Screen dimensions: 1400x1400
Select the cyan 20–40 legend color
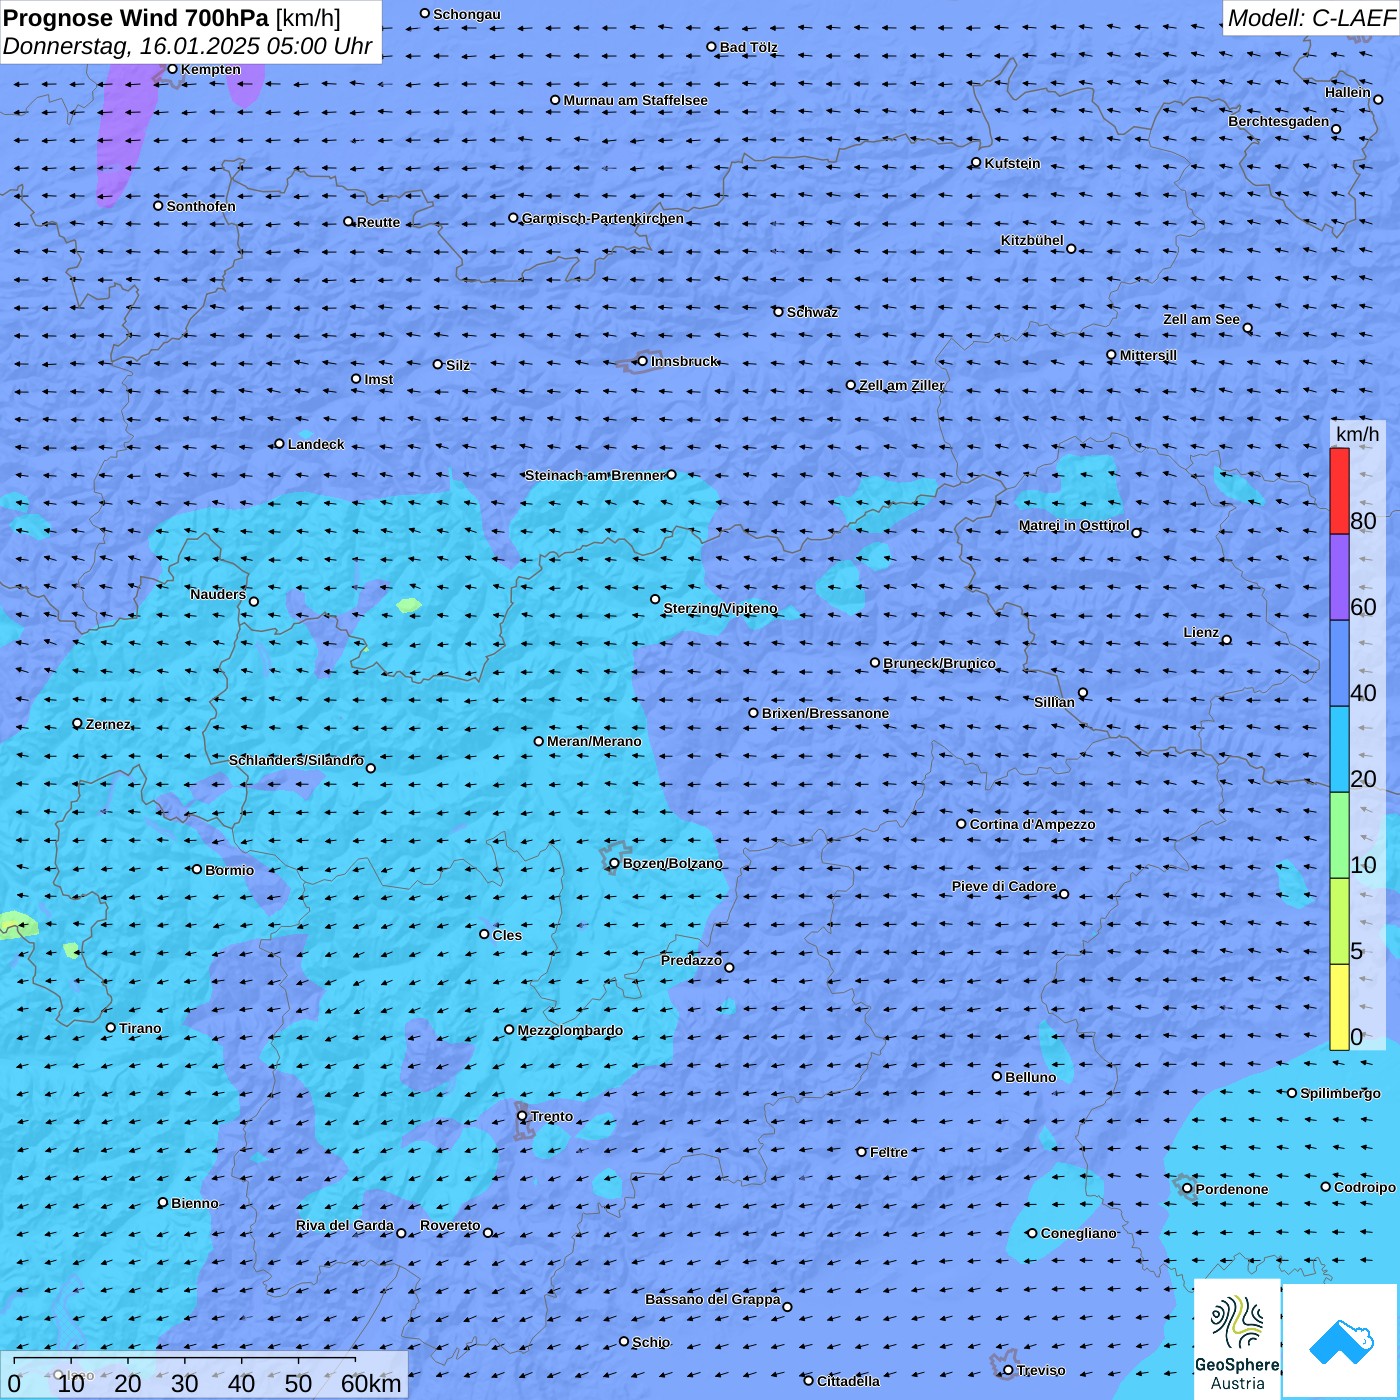point(1339,749)
